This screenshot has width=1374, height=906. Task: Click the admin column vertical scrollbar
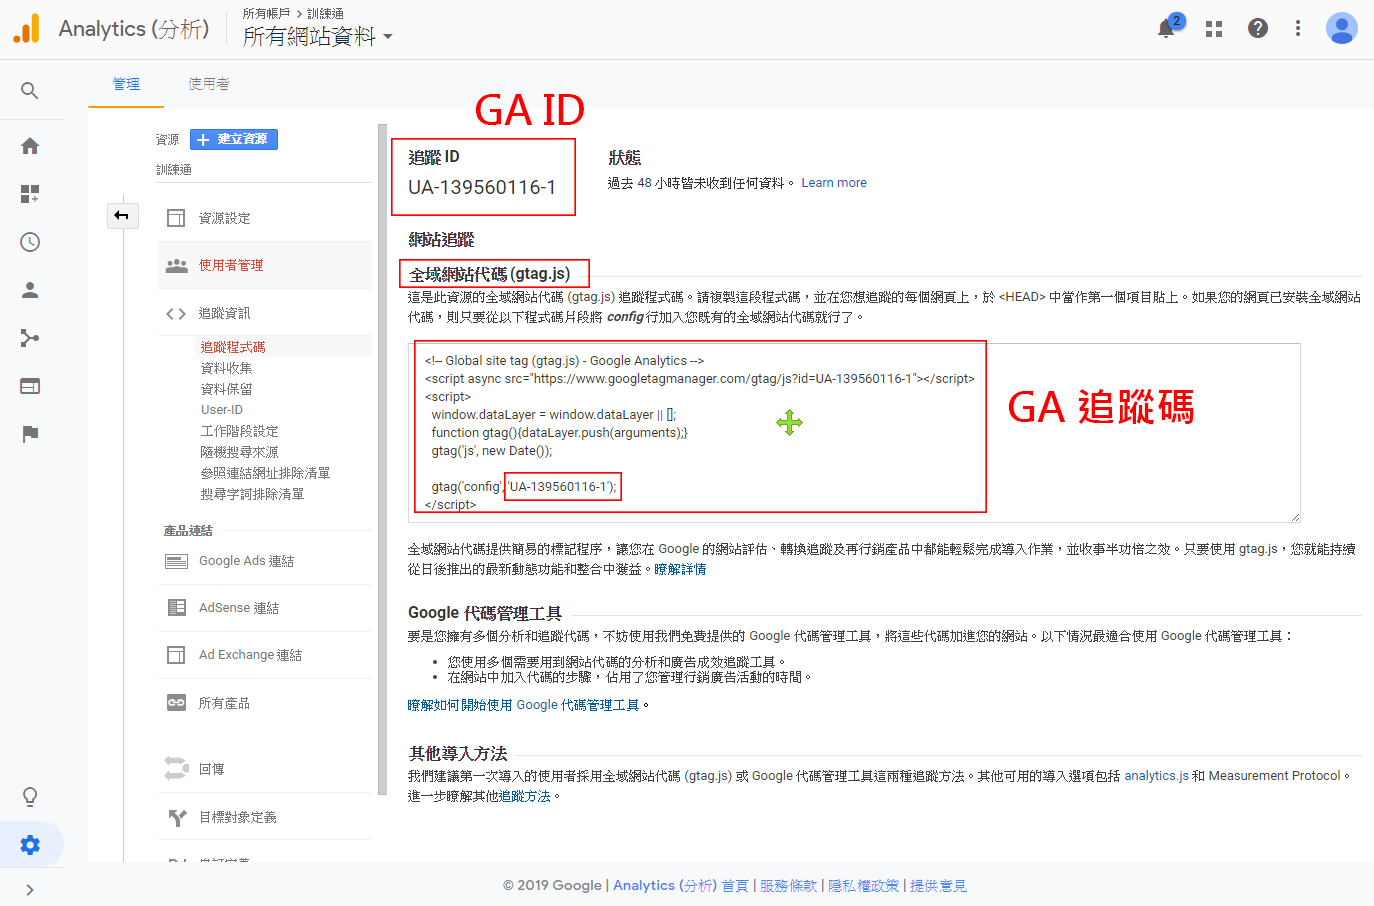[382, 460]
